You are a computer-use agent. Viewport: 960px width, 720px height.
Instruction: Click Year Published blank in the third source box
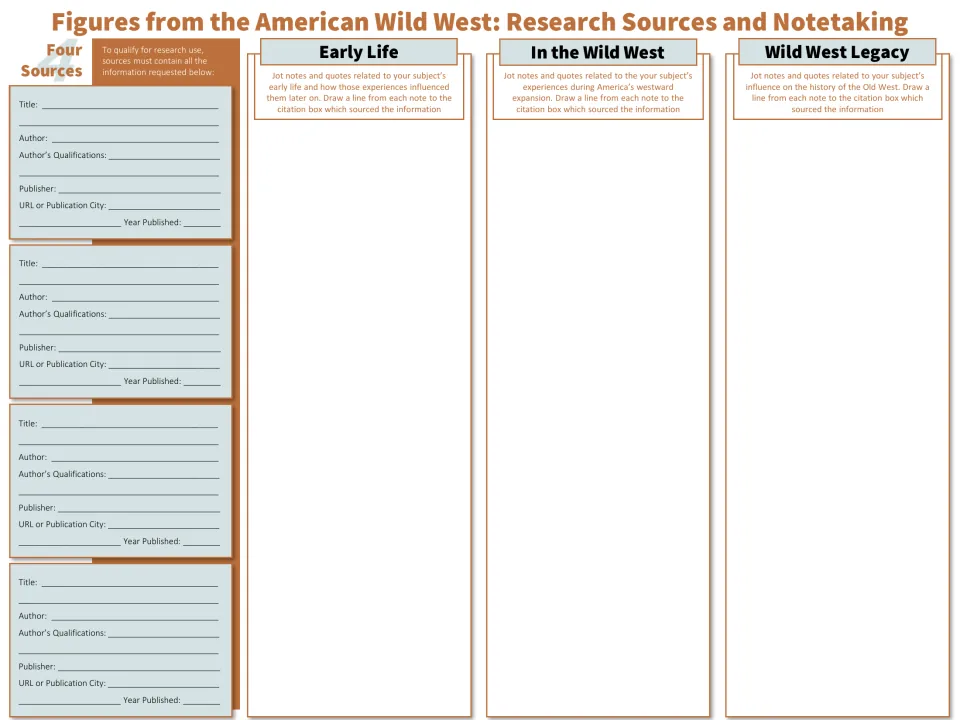(x=201, y=542)
